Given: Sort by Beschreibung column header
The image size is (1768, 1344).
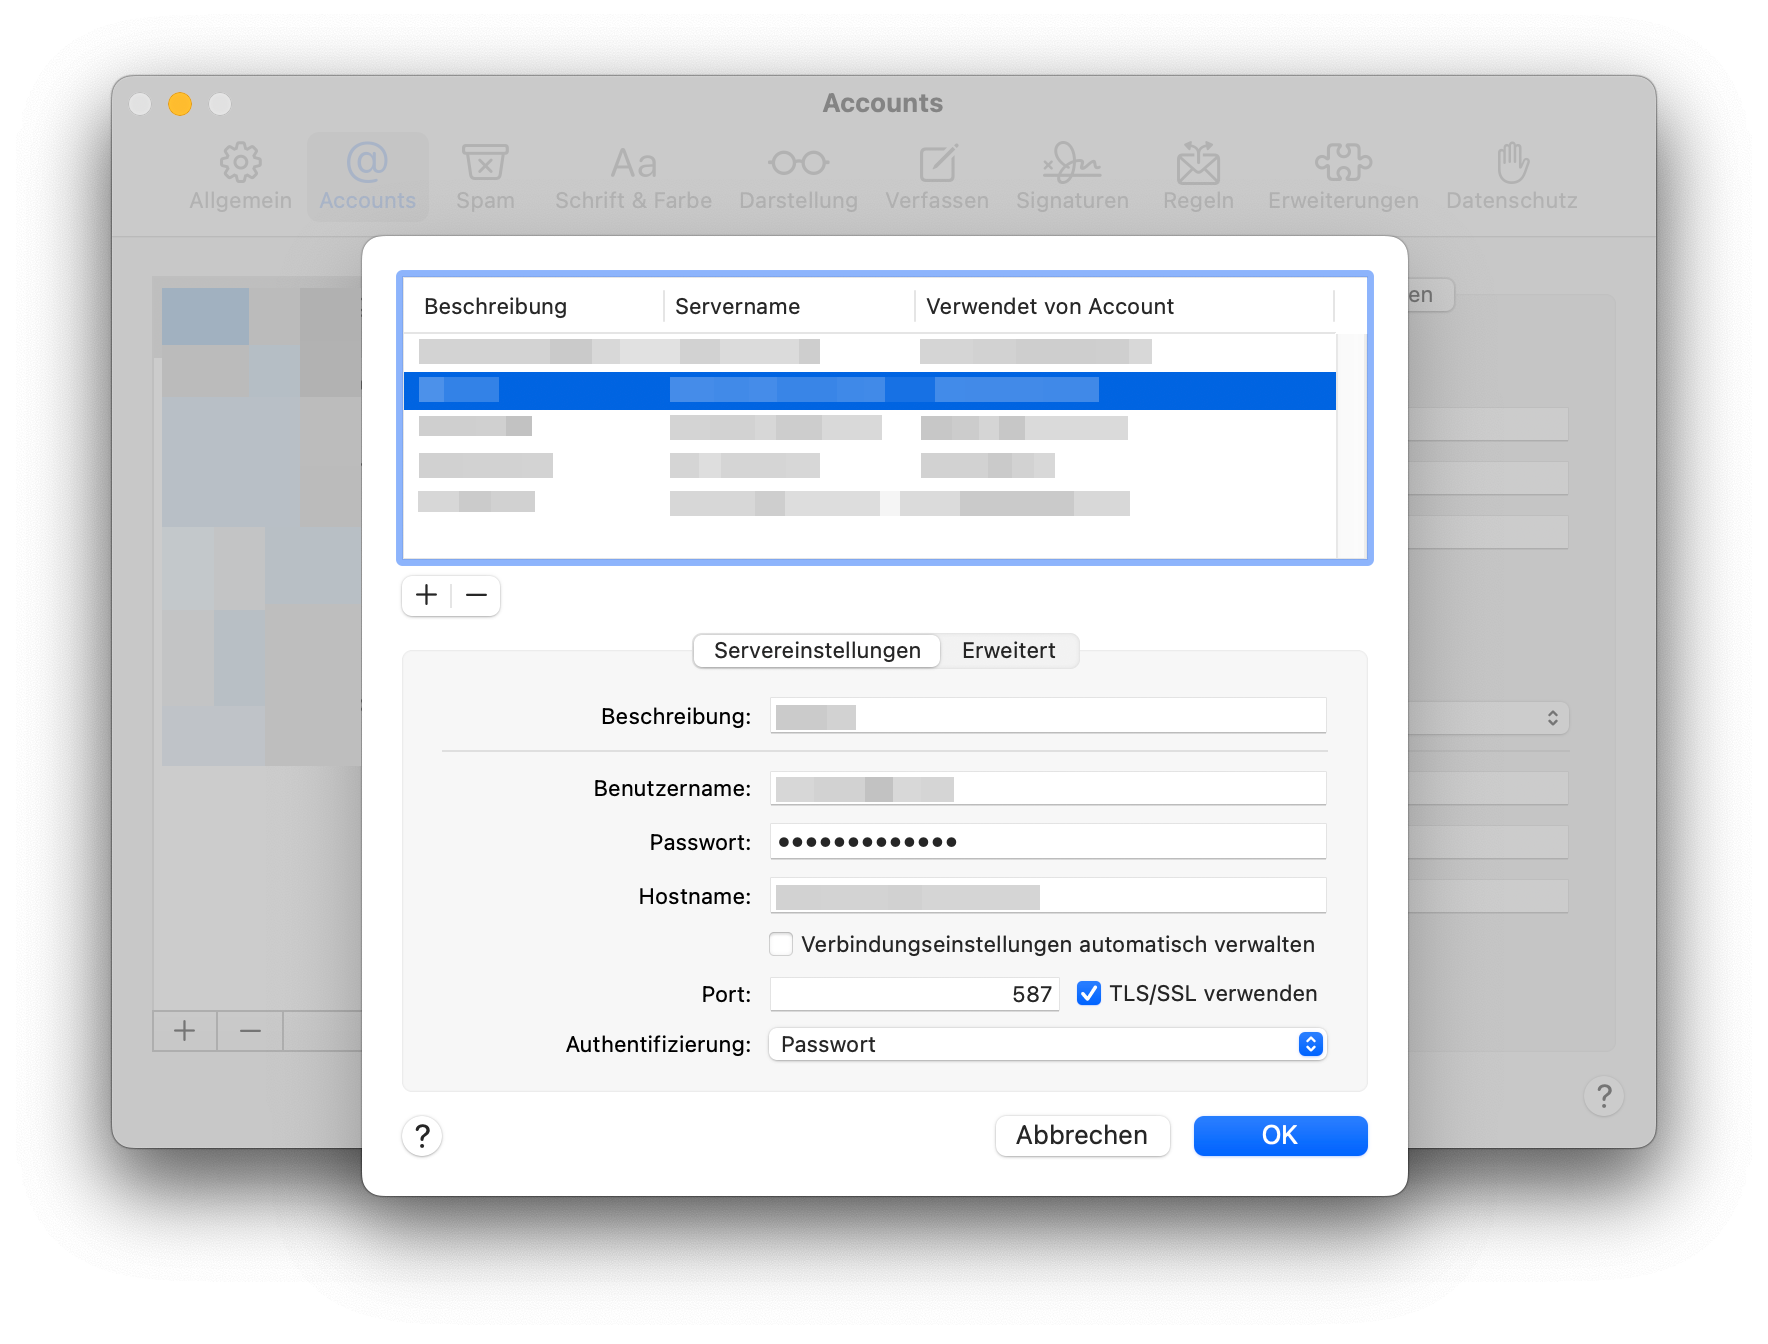Looking at the screenshot, I should pyautogui.click(x=534, y=306).
